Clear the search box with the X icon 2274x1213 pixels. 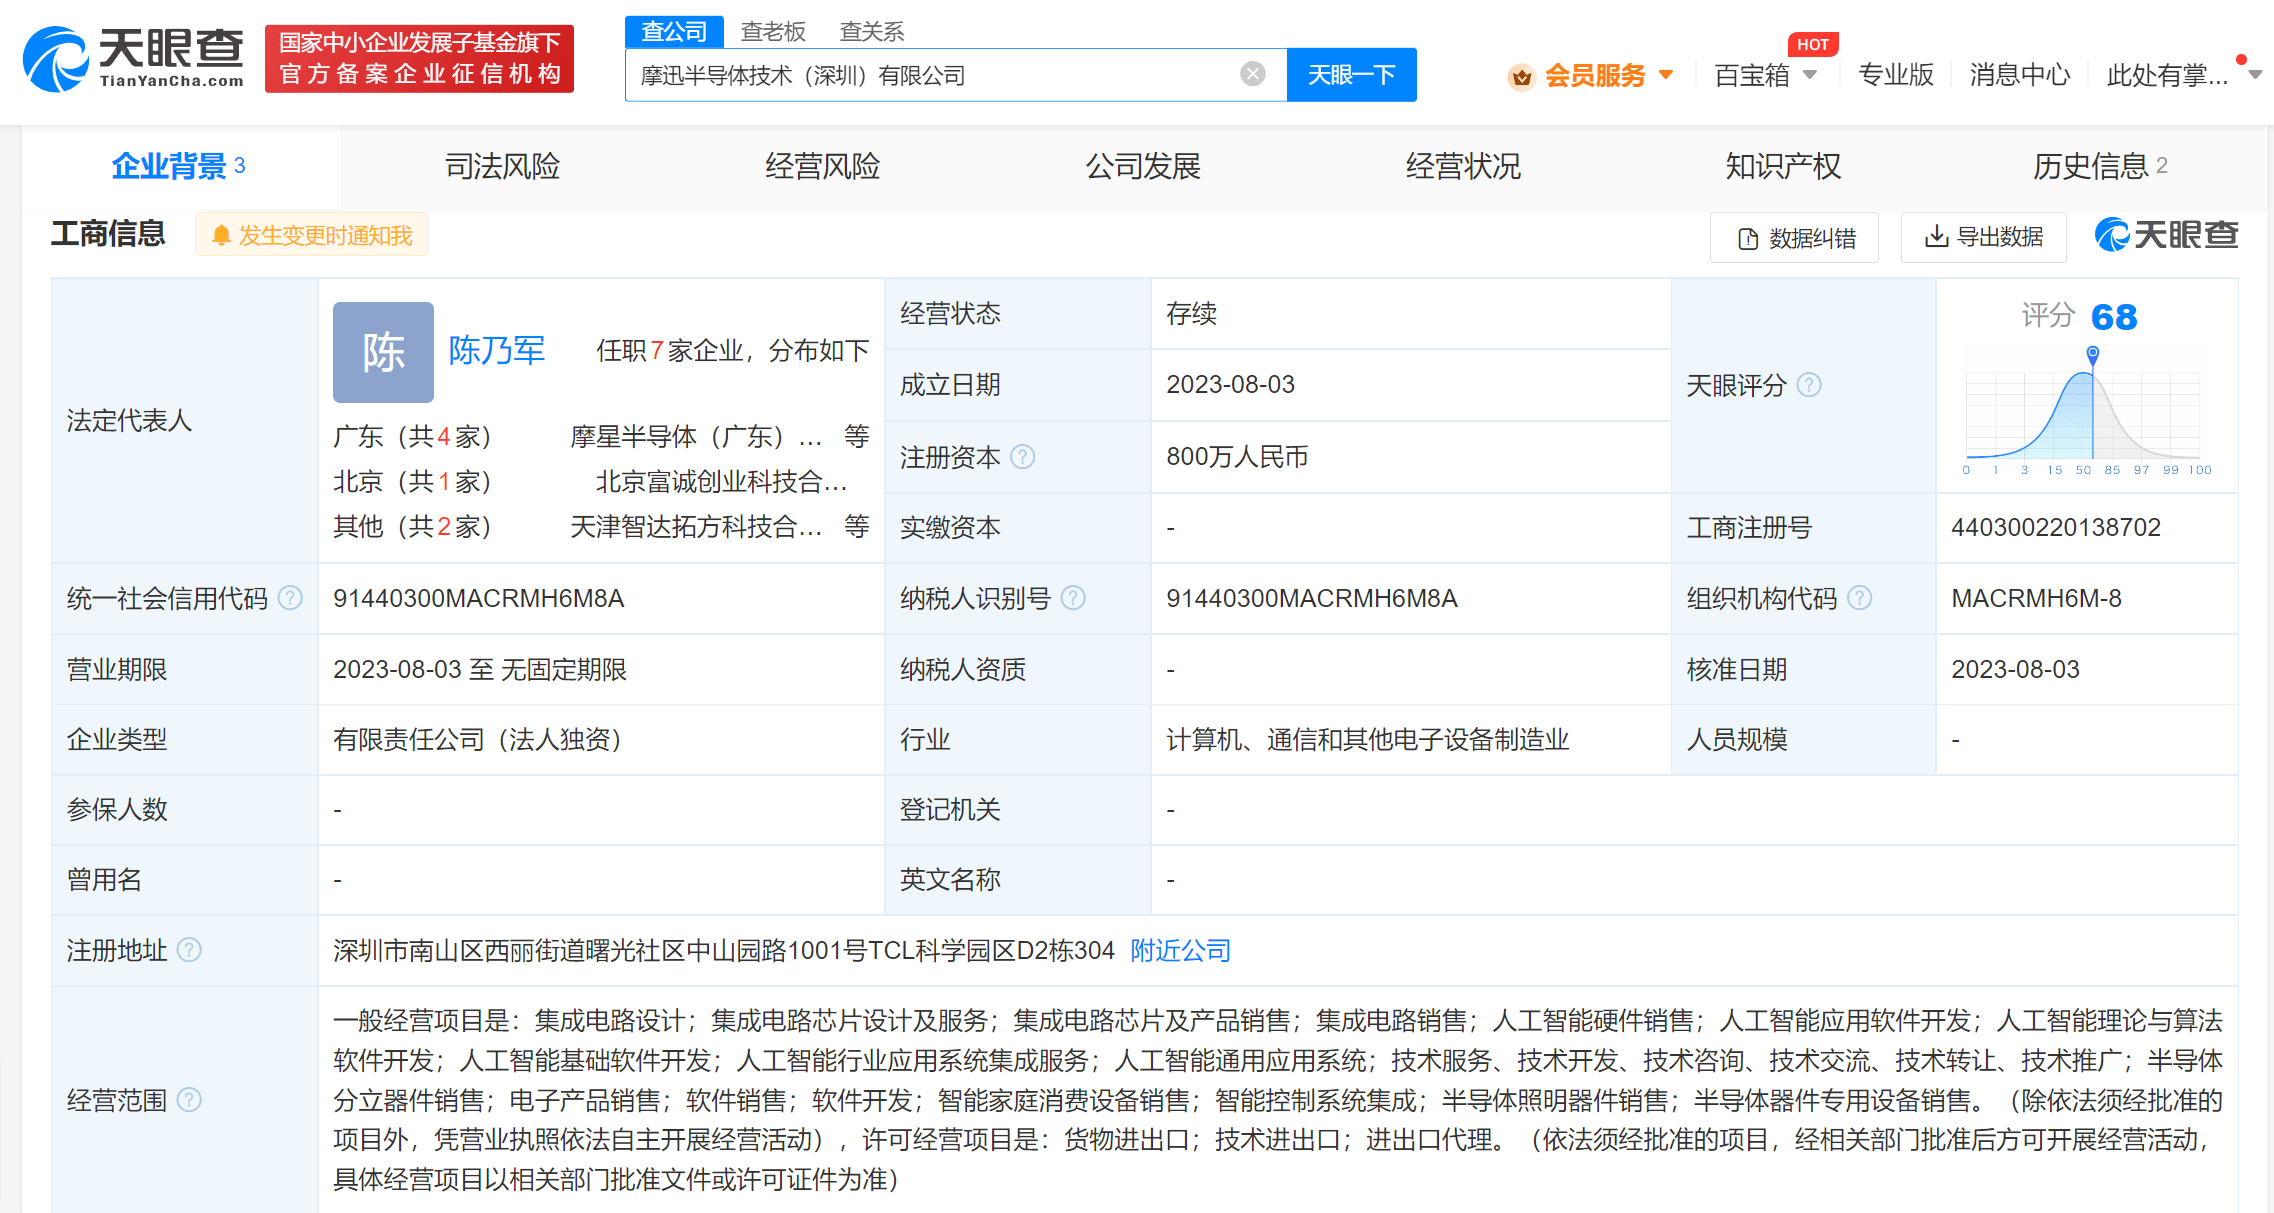1252,73
